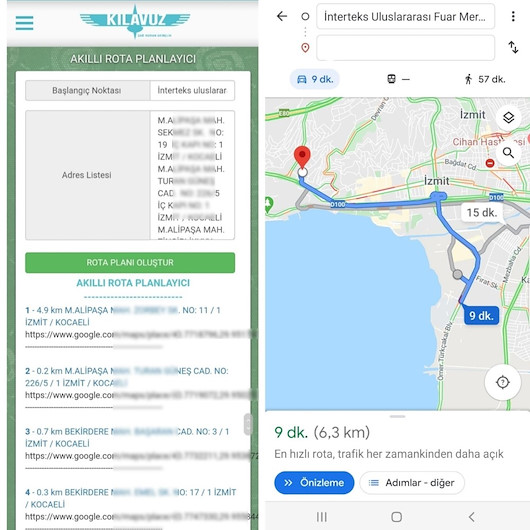This screenshot has width=530, height=530.
Task: Click the empty destination field
Action: [406, 48]
